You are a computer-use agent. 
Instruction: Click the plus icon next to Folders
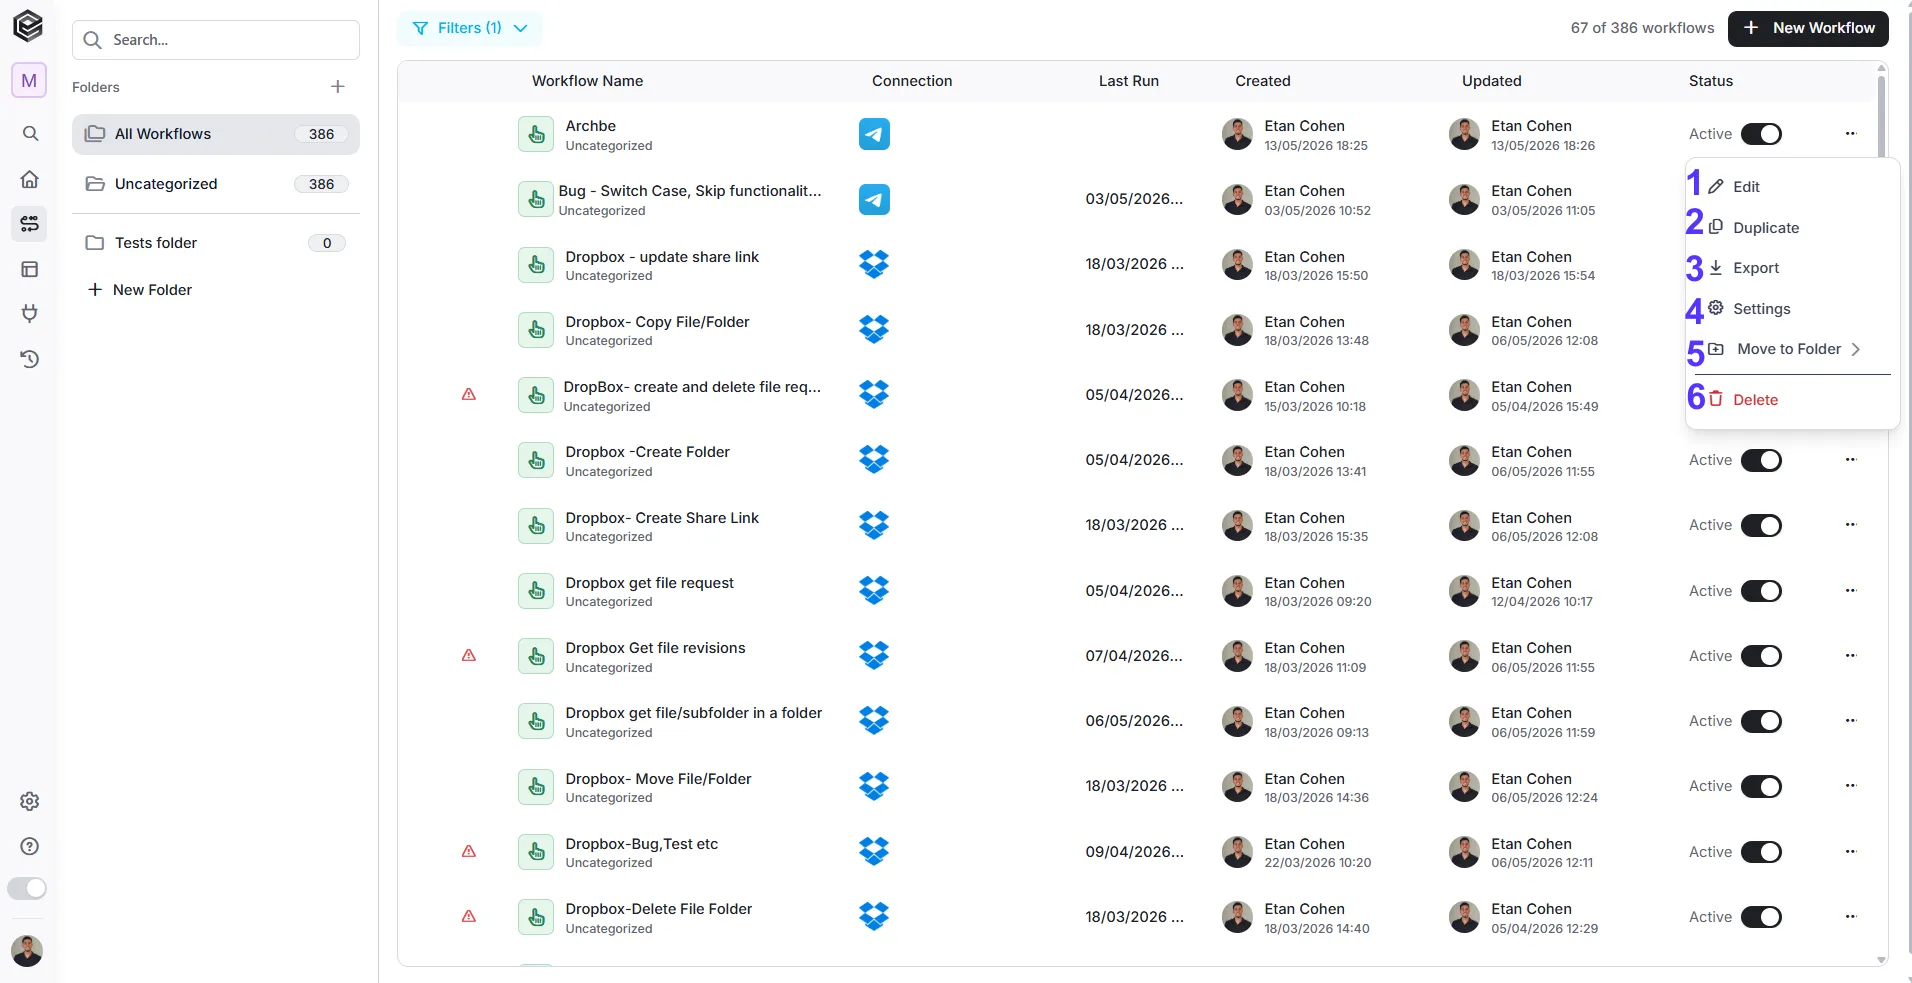pyautogui.click(x=338, y=87)
